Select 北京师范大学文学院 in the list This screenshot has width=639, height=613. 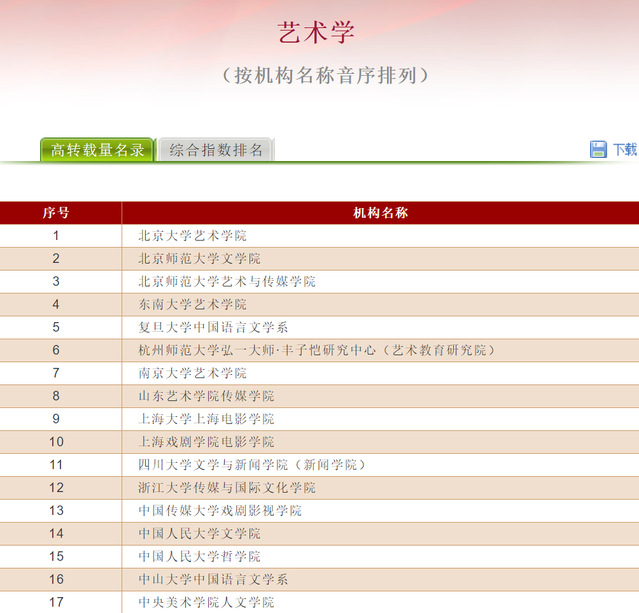[199, 259]
